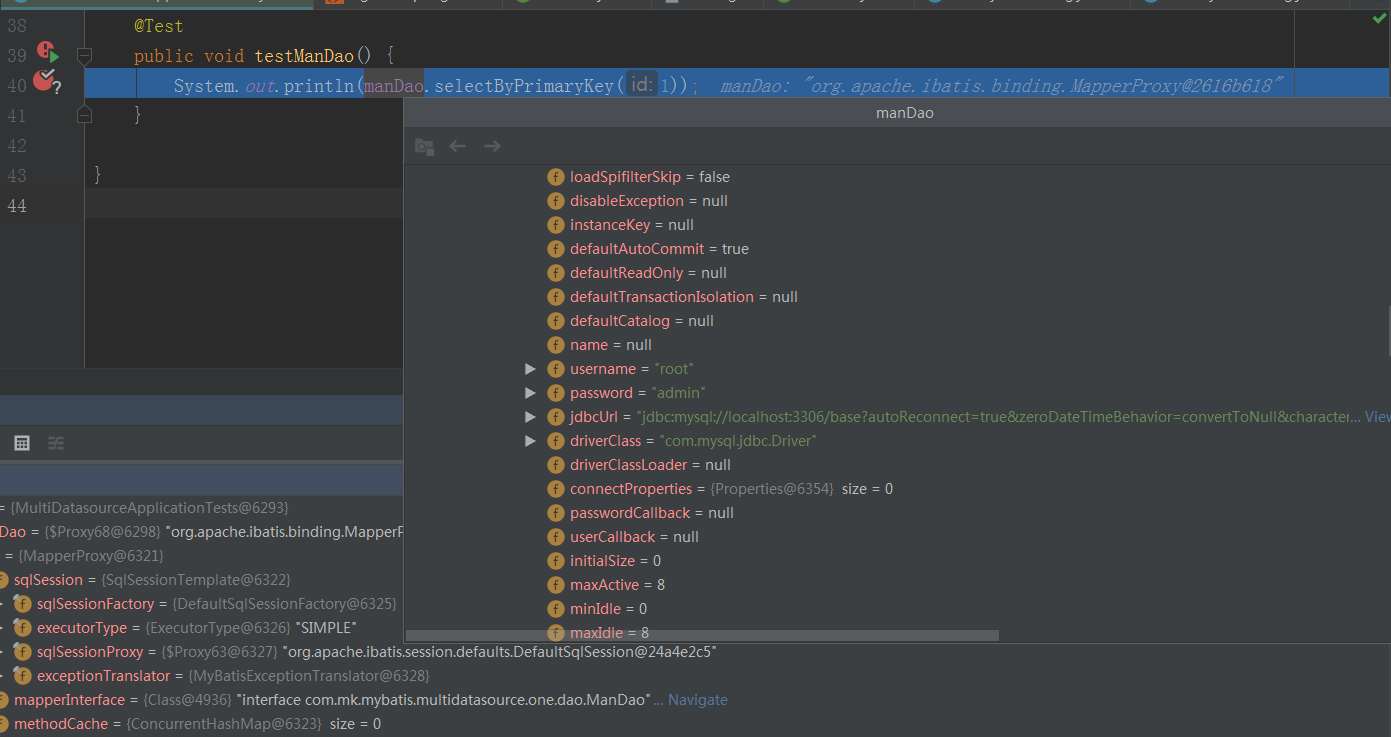Screen dimensions: 1391x737
Task: Click the field icon beside sqlSessionFactory
Action: point(22,604)
